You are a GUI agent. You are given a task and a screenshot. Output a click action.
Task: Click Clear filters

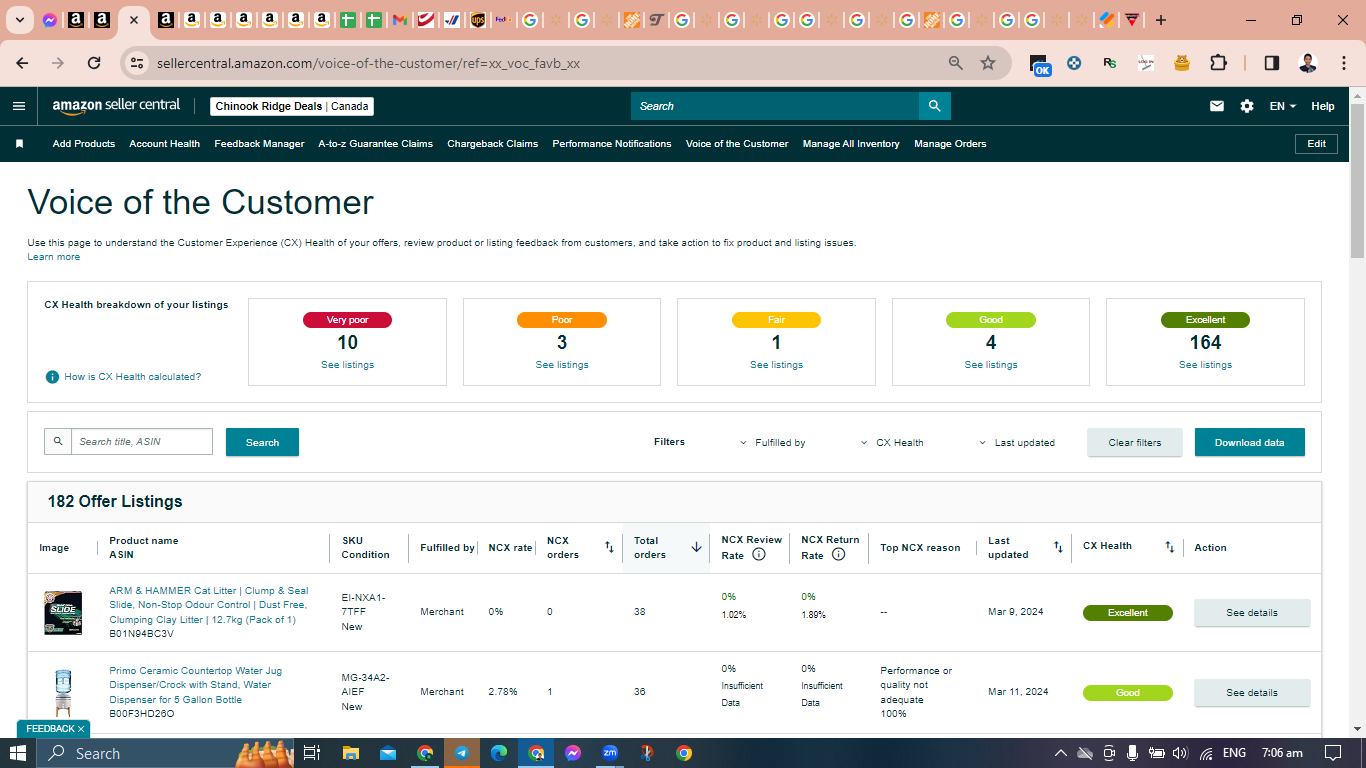click(x=1135, y=442)
